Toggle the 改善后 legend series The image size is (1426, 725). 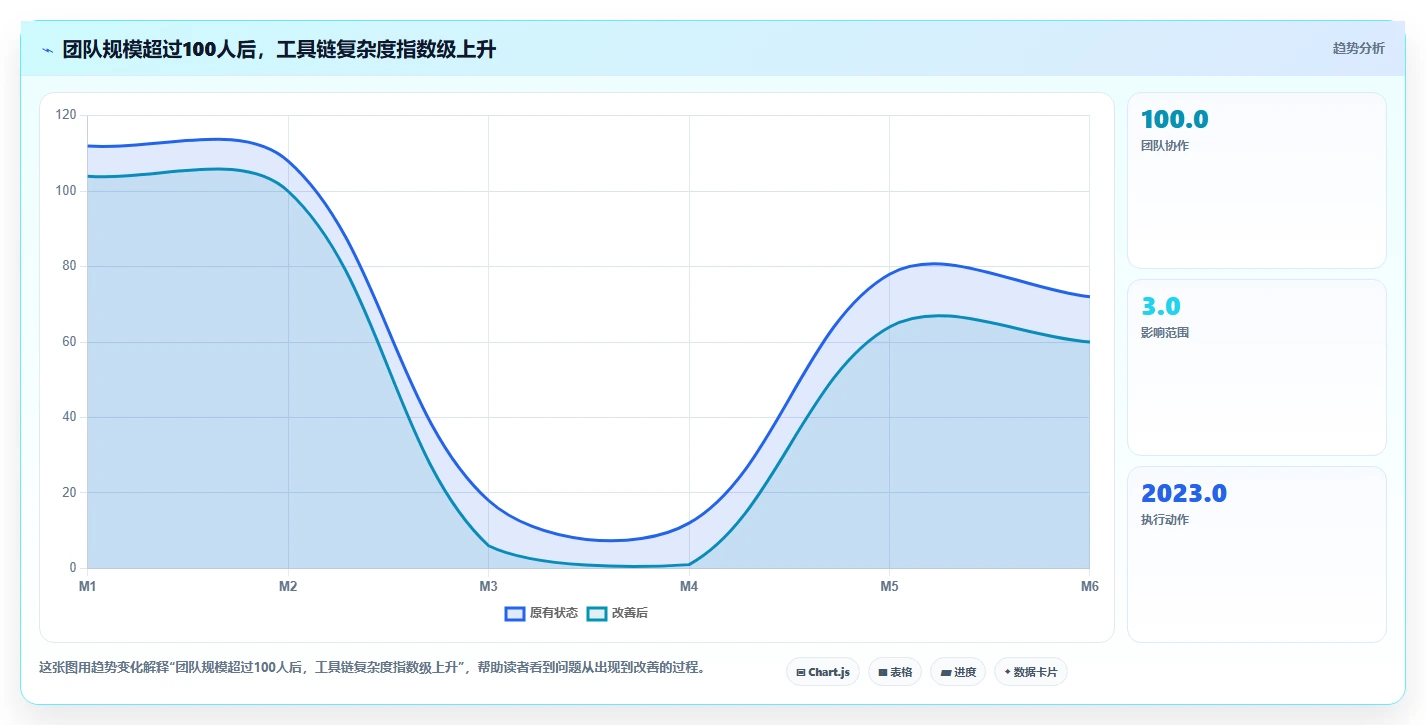point(617,613)
